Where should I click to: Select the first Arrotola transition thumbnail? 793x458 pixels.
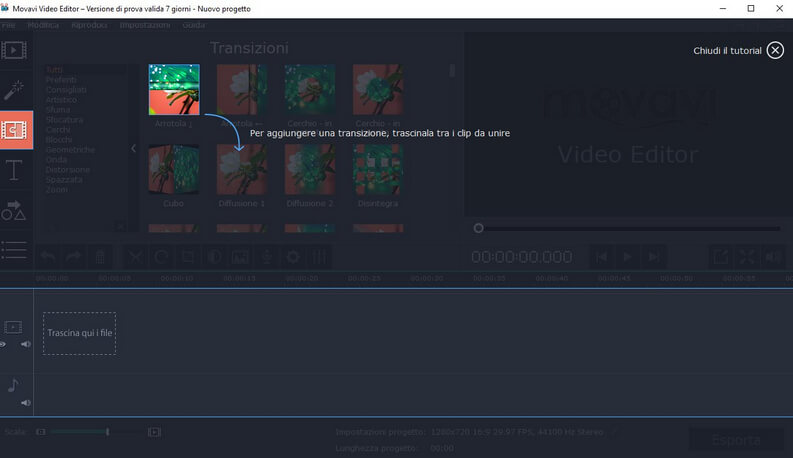click(174, 89)
